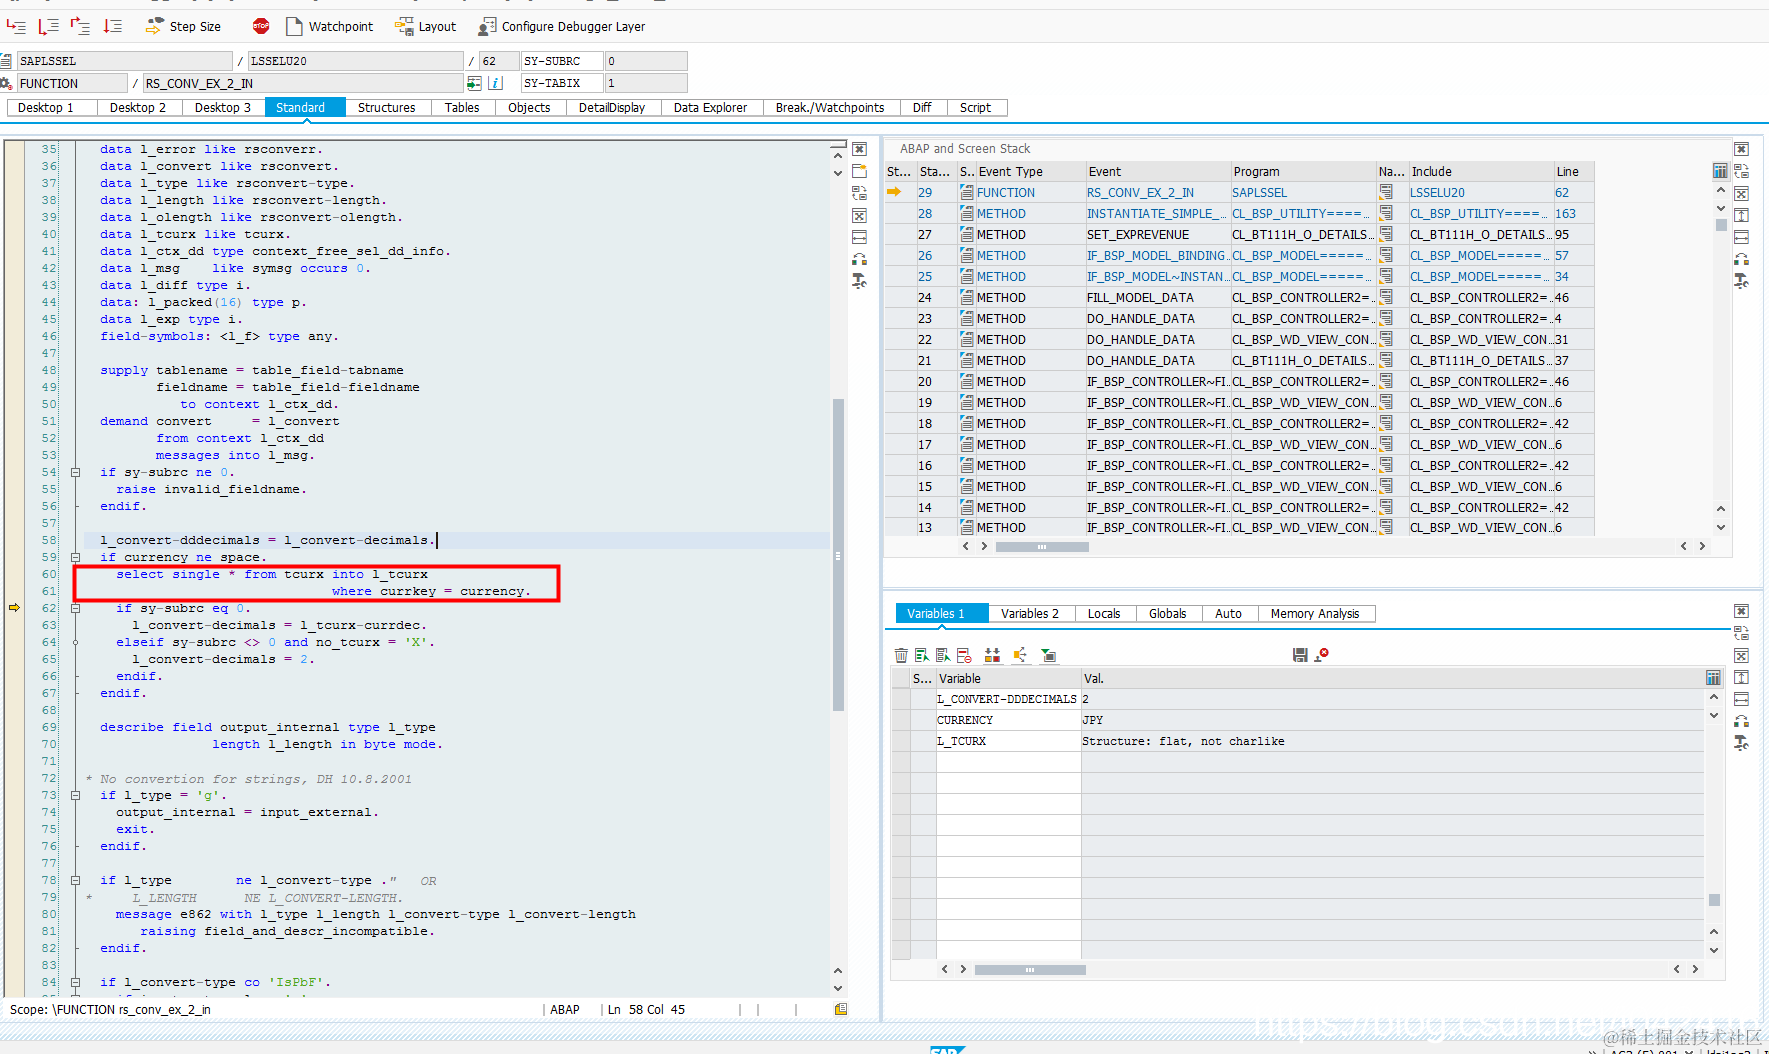
Task: Collapse the 'if sy-subrc eq 0' block at line 62
Action: click(75, 608)
